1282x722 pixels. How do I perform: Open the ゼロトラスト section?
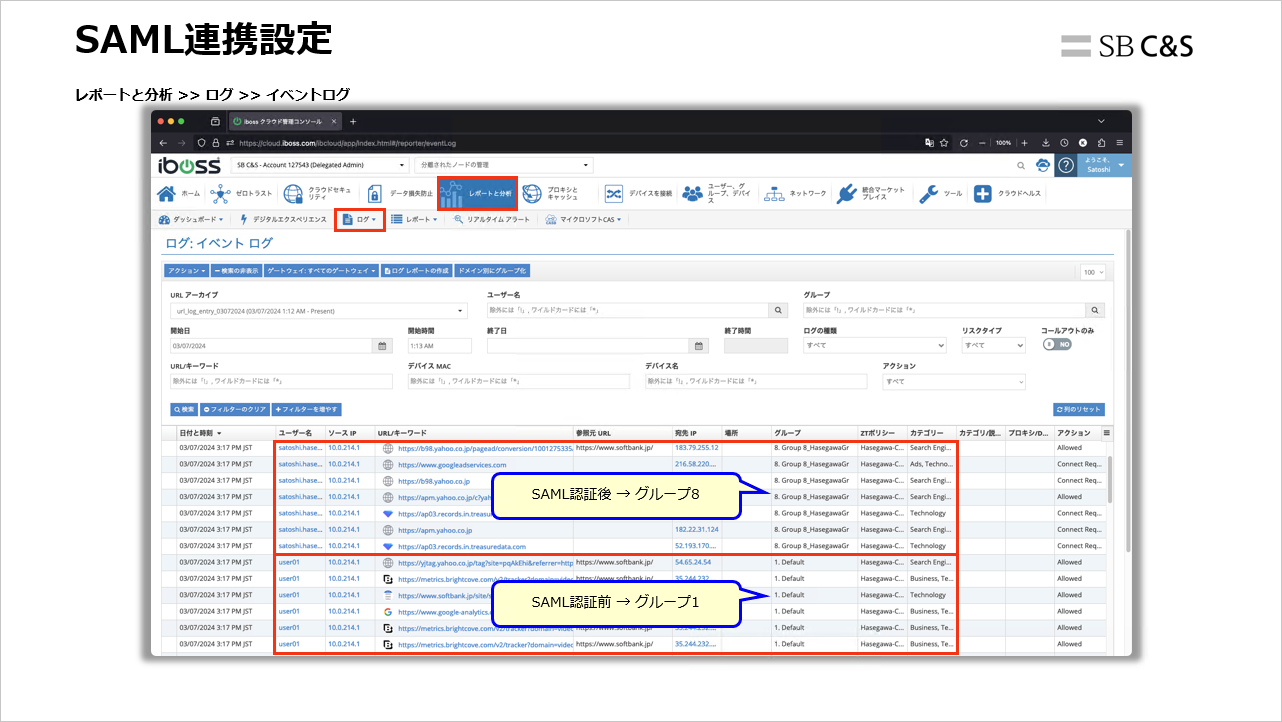pyautogui.click(x=240, y=194)
